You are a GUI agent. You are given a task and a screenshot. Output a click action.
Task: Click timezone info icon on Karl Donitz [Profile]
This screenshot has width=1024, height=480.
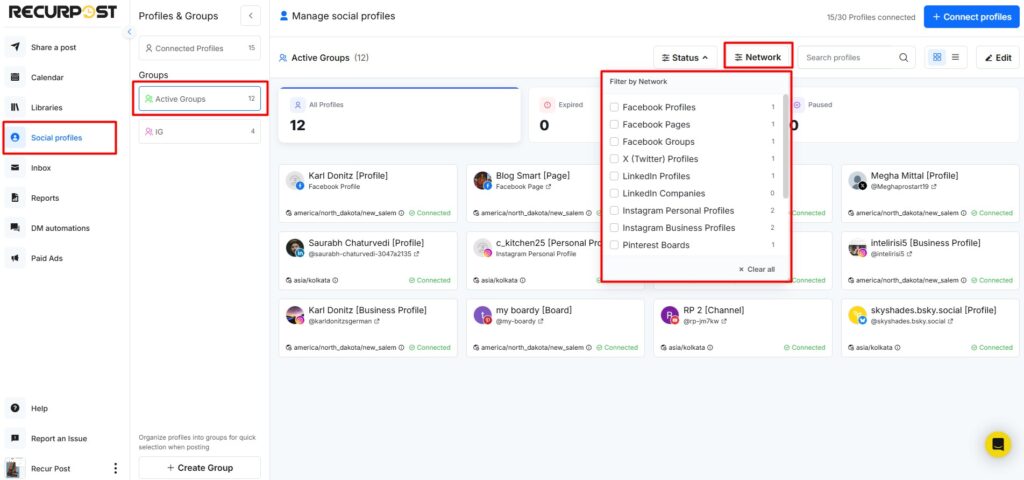click(401, 213)
